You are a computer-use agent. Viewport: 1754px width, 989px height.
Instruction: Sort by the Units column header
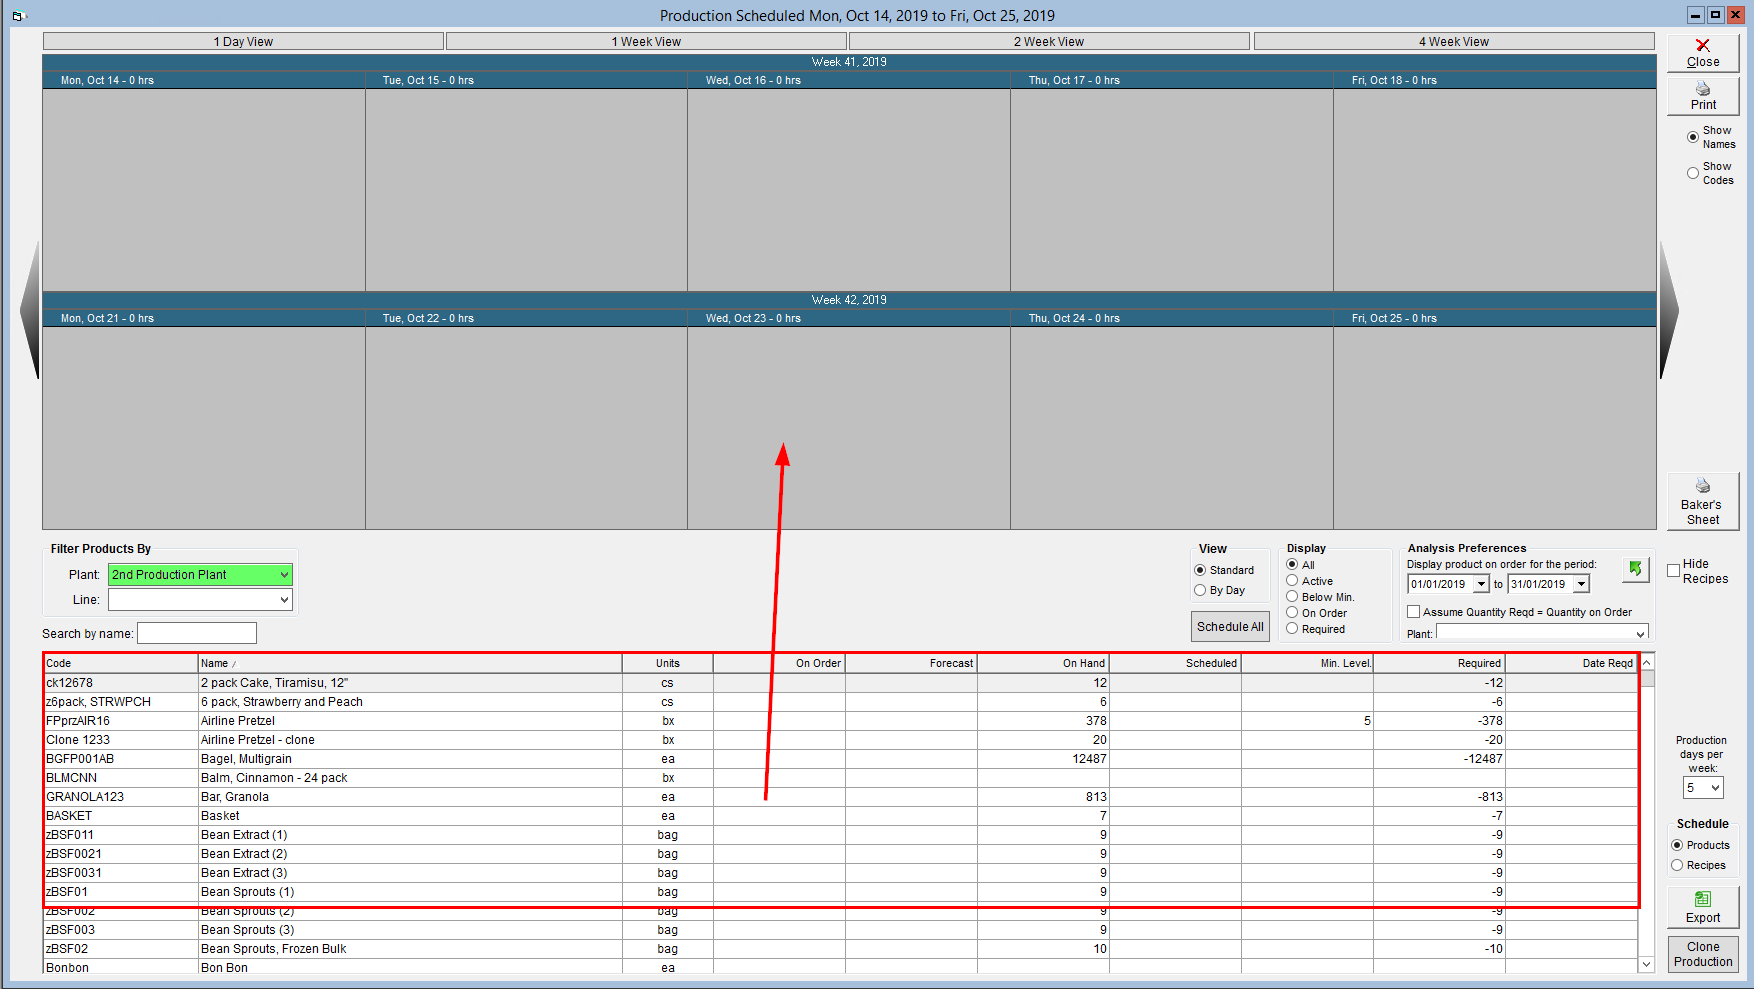[x=667, y=663]
